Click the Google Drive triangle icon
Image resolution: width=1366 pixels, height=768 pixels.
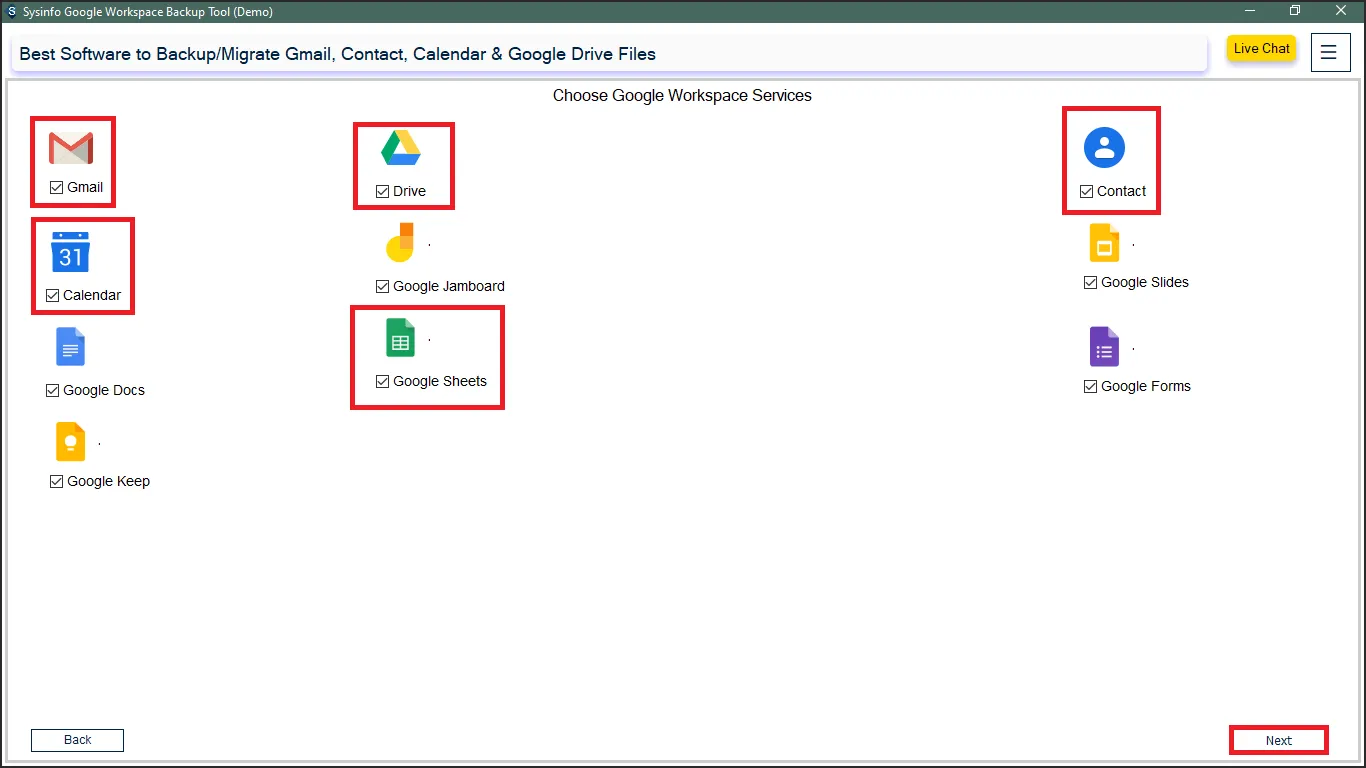click(401, 148)
